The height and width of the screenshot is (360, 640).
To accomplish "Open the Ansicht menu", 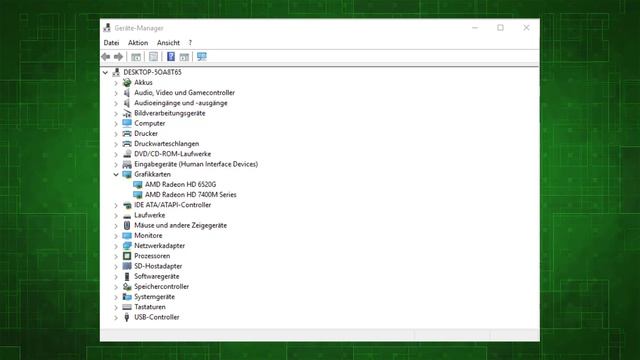I will coord(168,42).
